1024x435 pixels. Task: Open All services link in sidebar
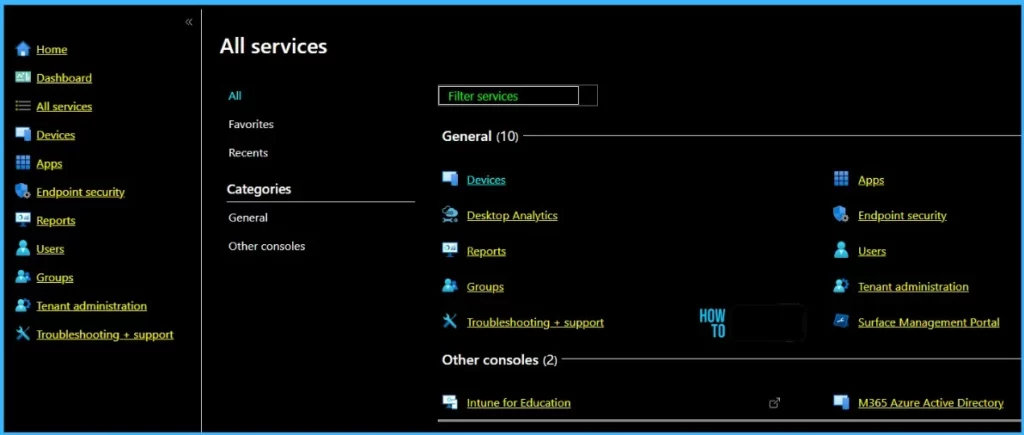point(64,106)
